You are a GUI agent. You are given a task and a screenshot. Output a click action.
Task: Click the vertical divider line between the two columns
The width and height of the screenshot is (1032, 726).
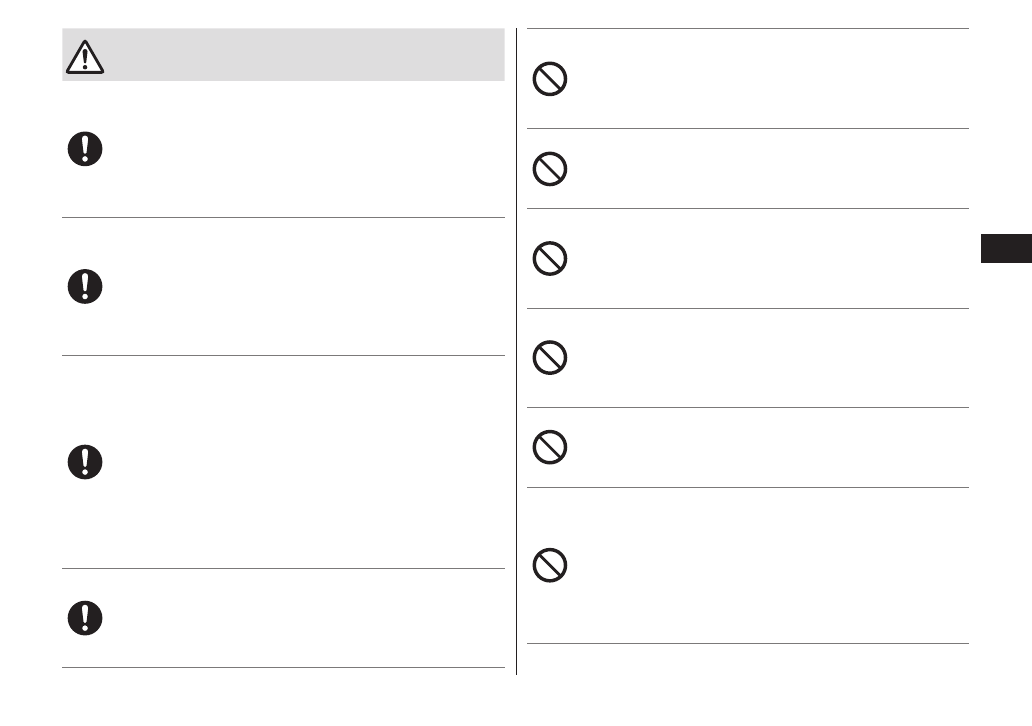[x=516, y=350]
